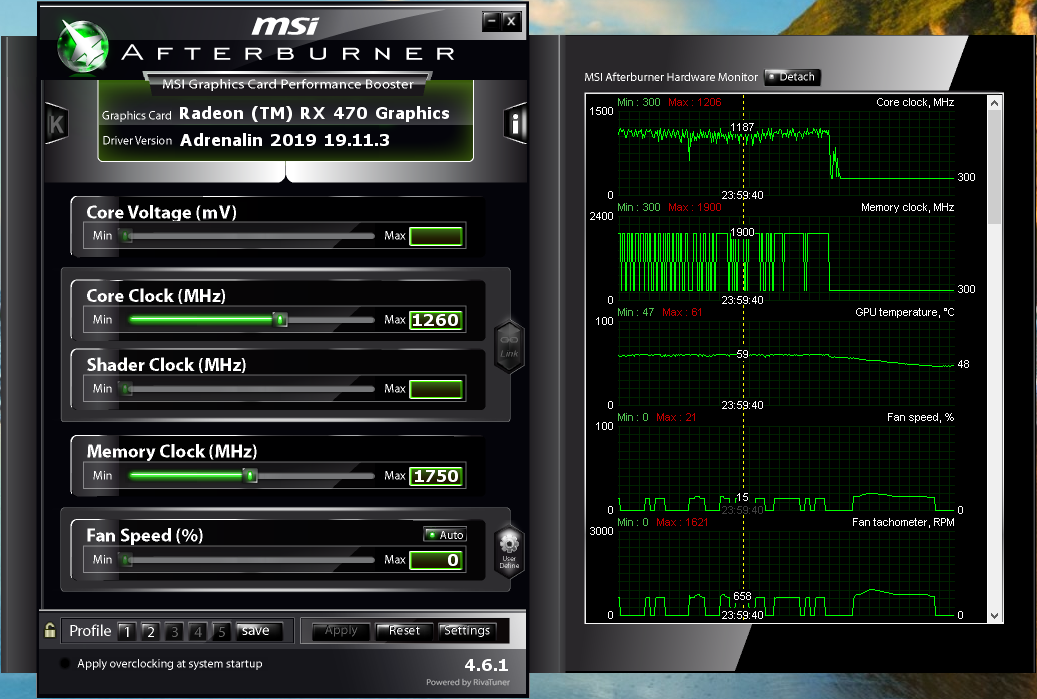
Task: Select profile slot 4
Action: point(198,632)
